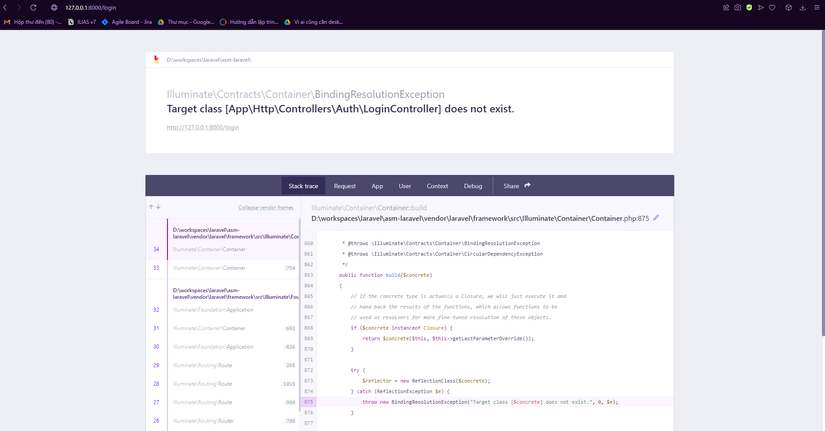
Task: Click the Target class LoginController does not exist message
Action: pos(340,109)
